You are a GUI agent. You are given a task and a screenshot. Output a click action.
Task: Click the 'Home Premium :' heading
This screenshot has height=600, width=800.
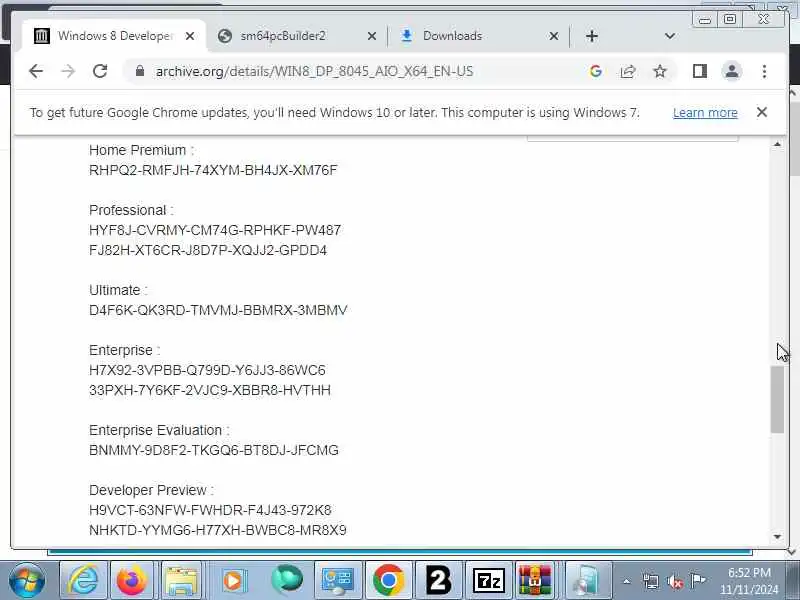[x=141, y=150]
